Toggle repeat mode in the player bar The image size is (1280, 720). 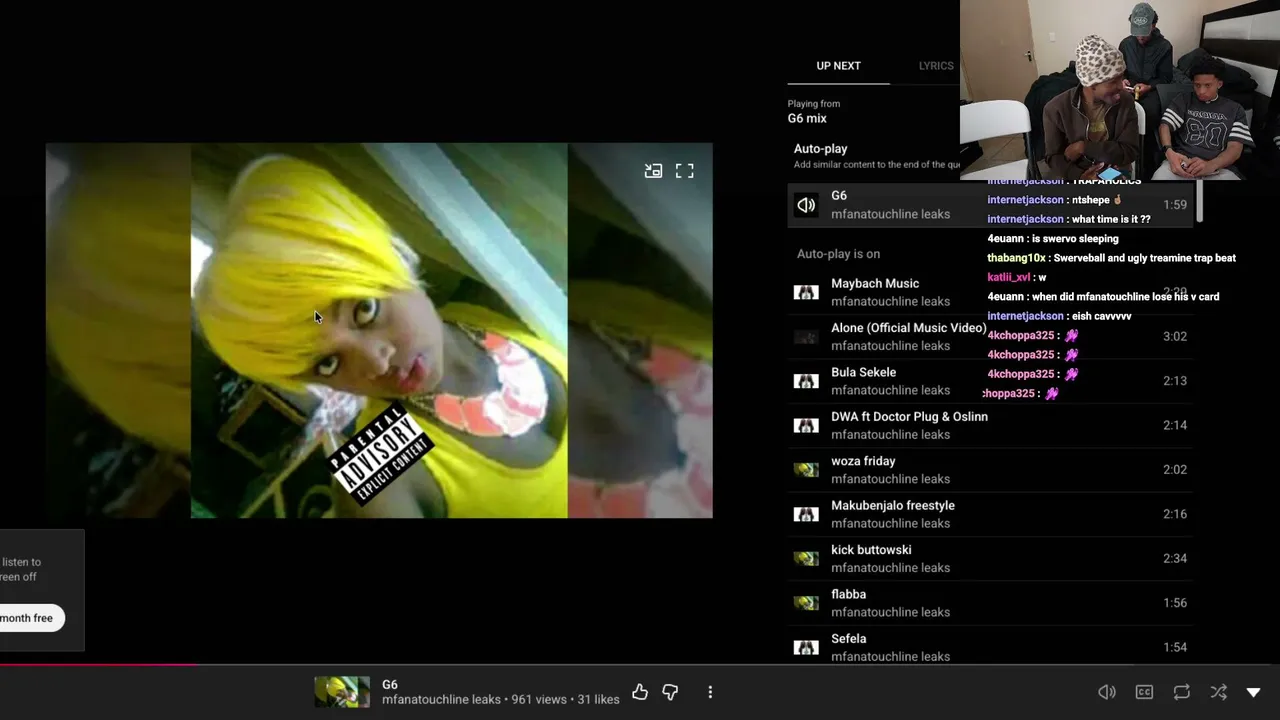tap(1181, 692)
